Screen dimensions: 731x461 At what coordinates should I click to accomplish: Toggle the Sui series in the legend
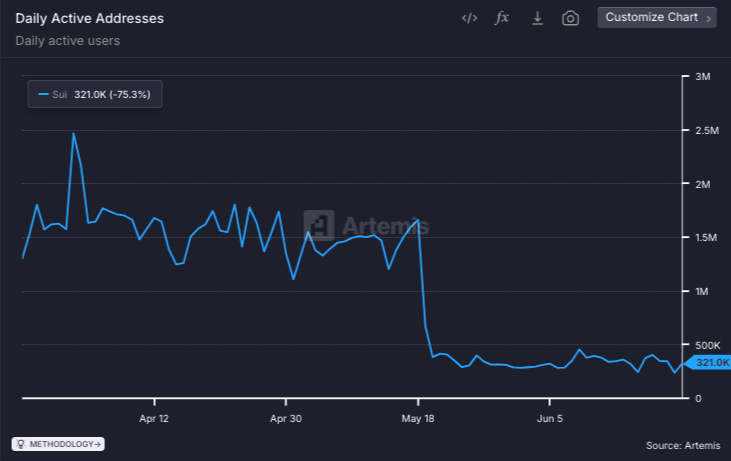click(95, 94)
